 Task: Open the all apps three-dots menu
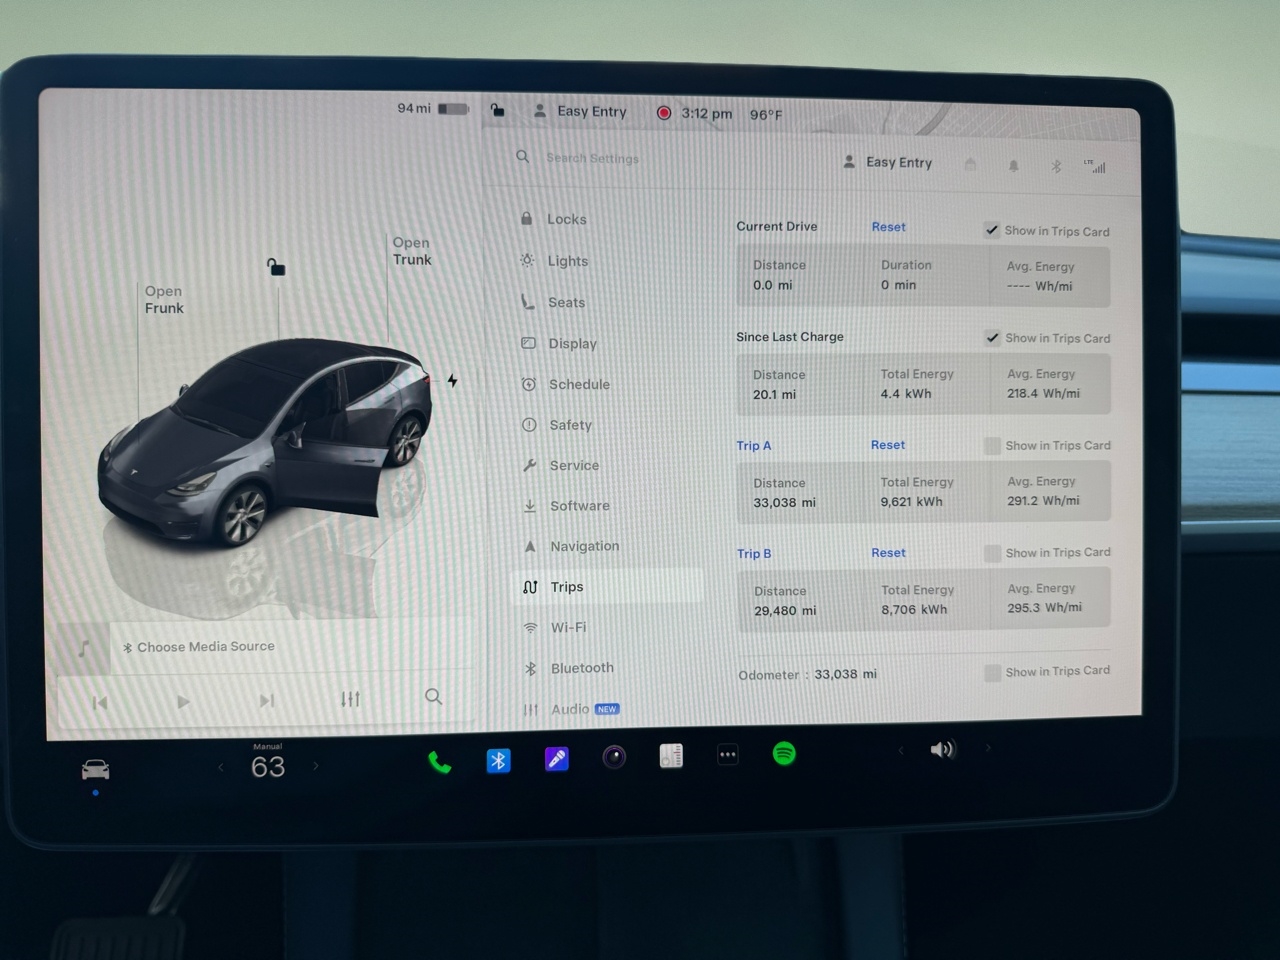tap(728, 755)
